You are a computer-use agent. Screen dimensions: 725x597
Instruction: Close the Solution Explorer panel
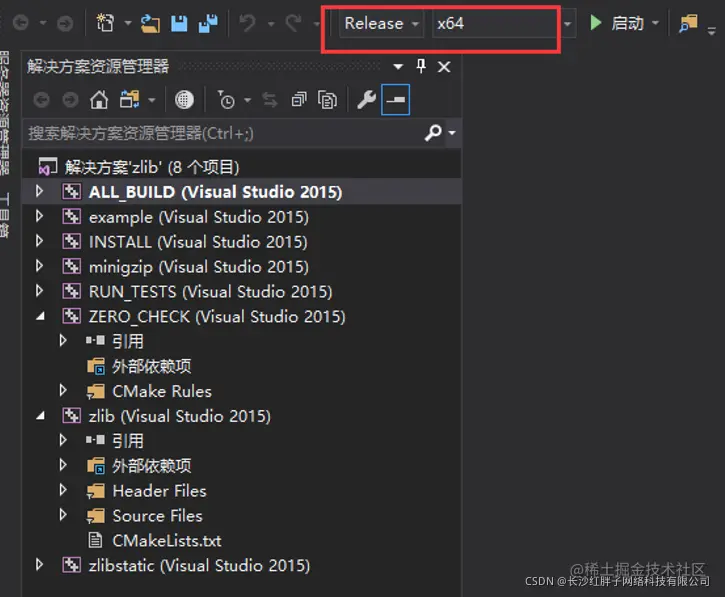pos(444,67)
